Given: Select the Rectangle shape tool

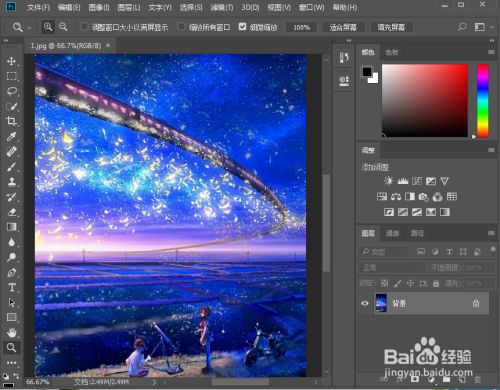Looking at the screenshot, I should coord(12,317).
